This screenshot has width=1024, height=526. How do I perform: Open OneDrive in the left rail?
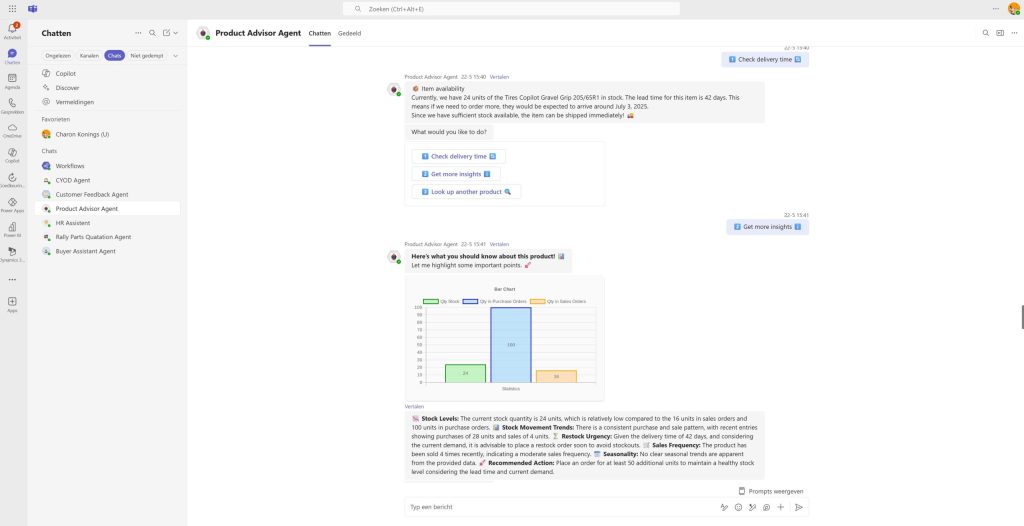click(12, 130)
